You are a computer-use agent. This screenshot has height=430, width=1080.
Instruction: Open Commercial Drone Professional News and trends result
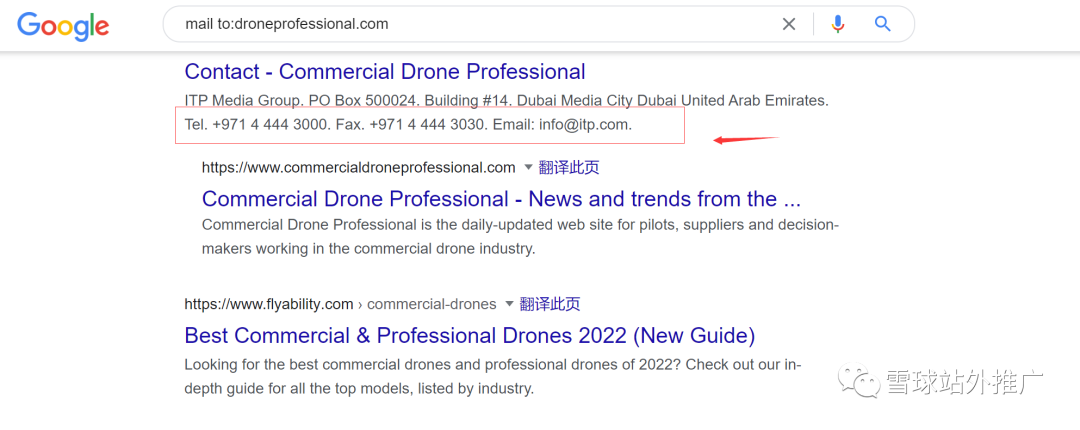[x=501, y=198]
